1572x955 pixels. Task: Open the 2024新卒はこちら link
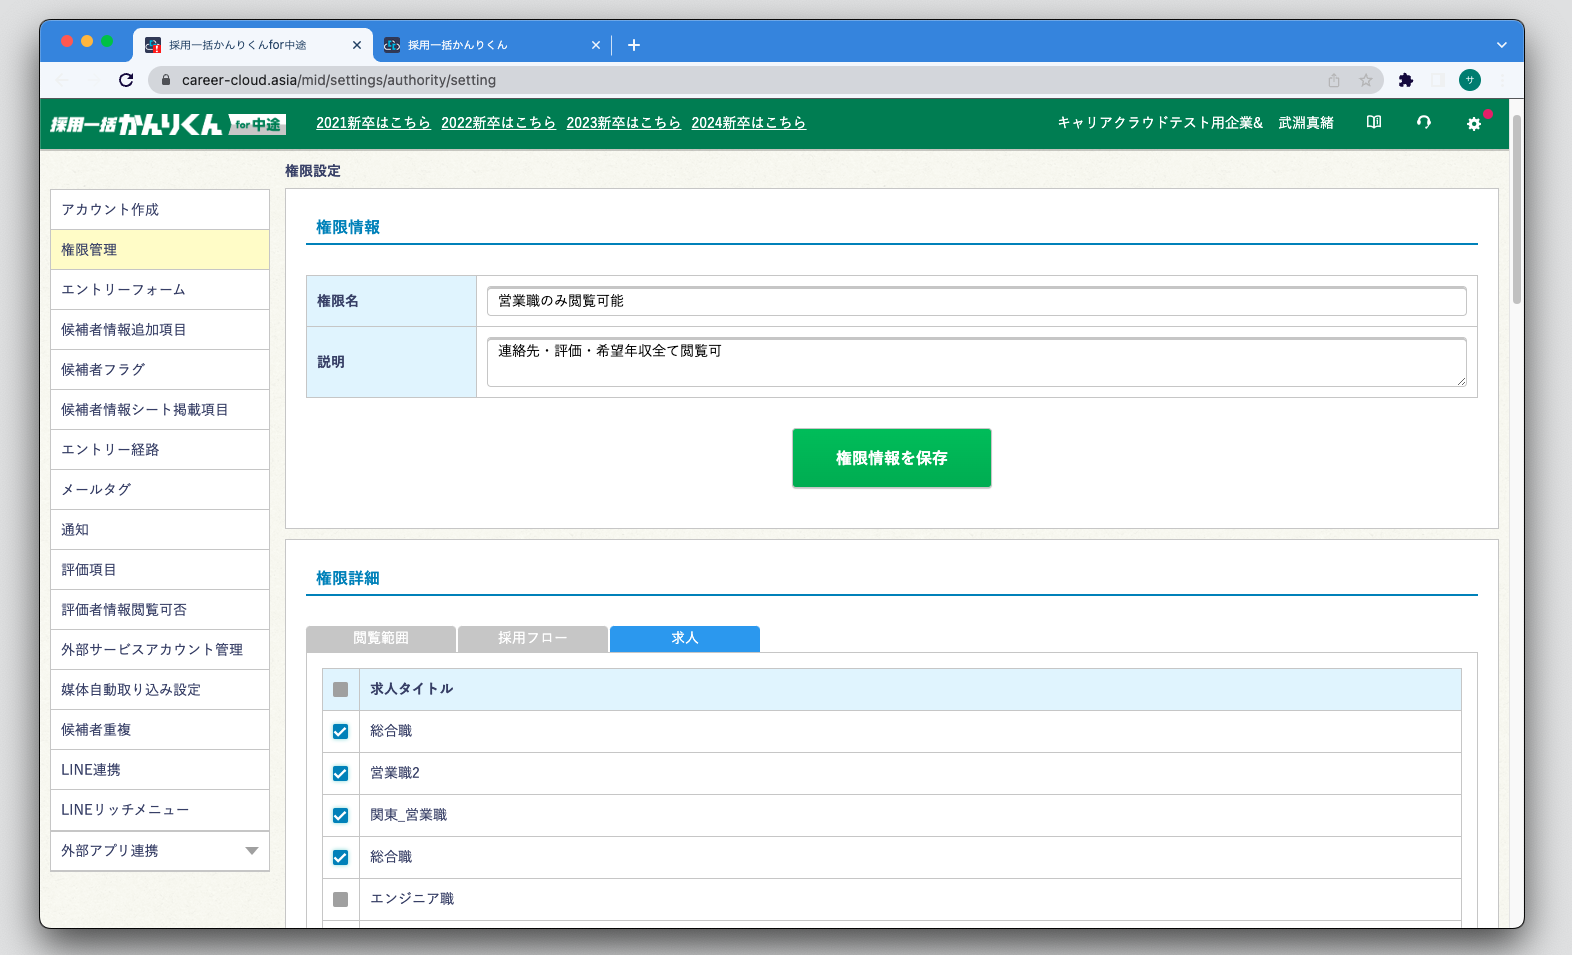coord(748,122)
